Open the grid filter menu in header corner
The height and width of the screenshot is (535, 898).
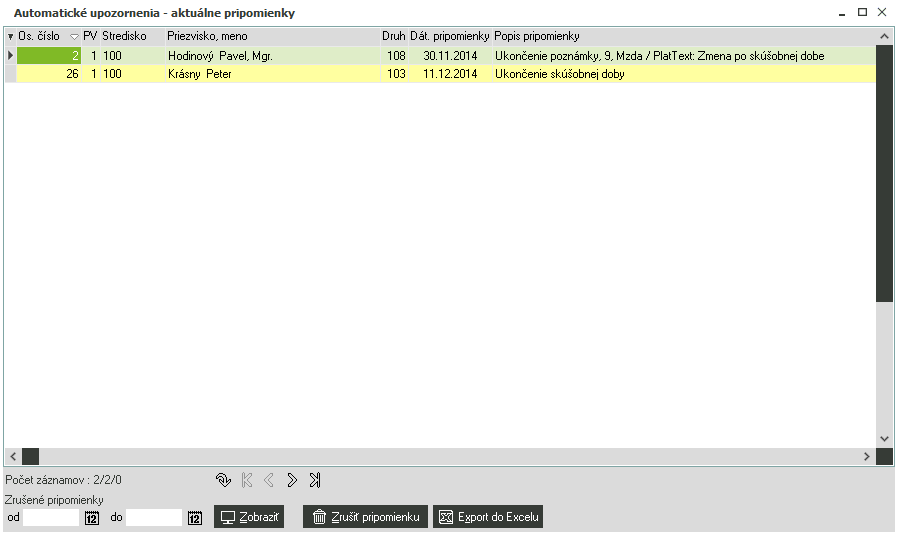tap(10, 37)
